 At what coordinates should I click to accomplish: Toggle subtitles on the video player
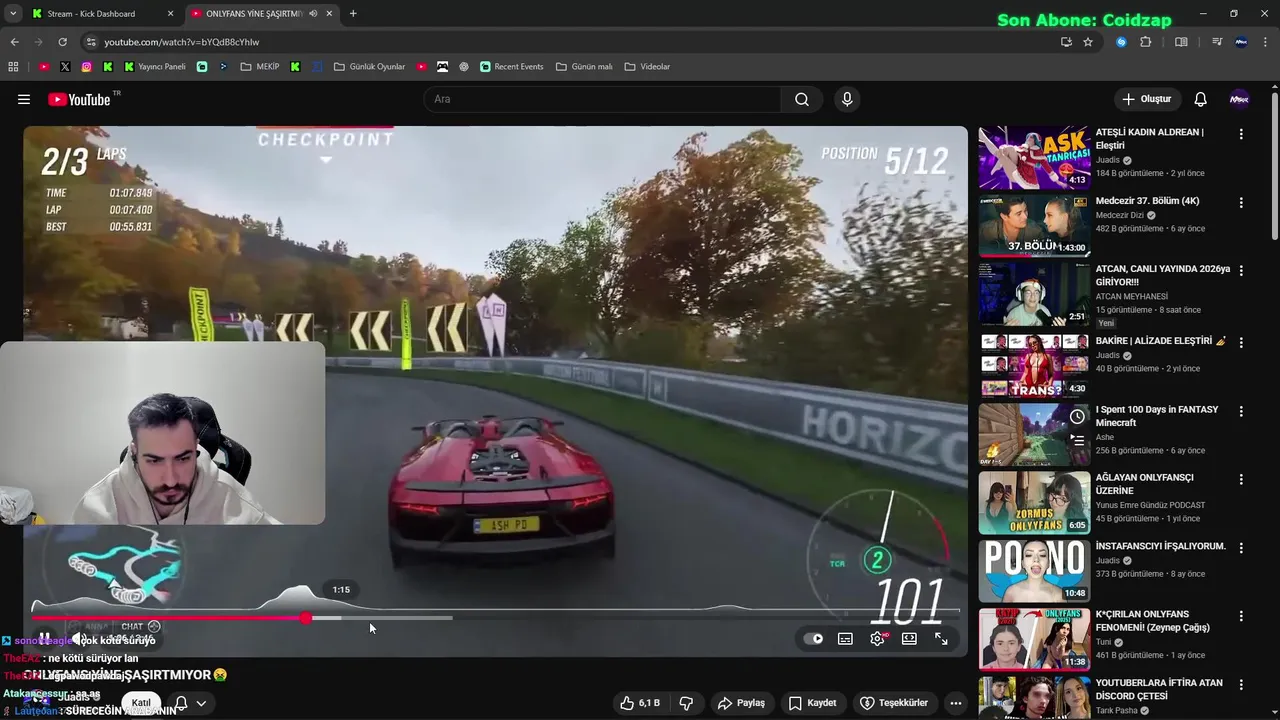pyautogui.click(x=845, y=639)
